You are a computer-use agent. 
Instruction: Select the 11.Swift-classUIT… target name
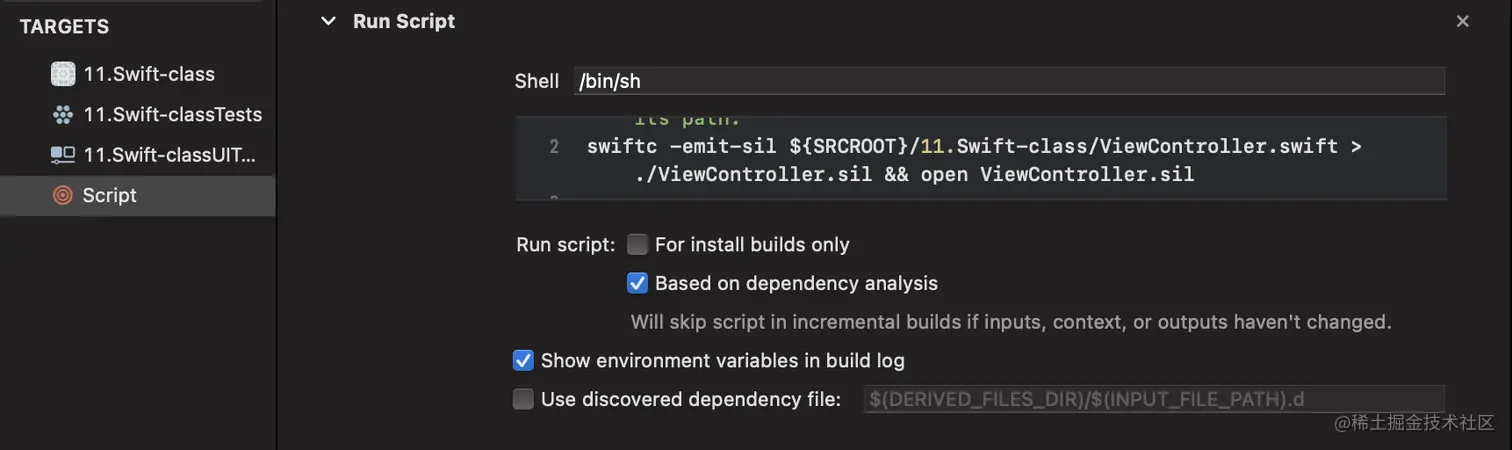coord(170,155)
